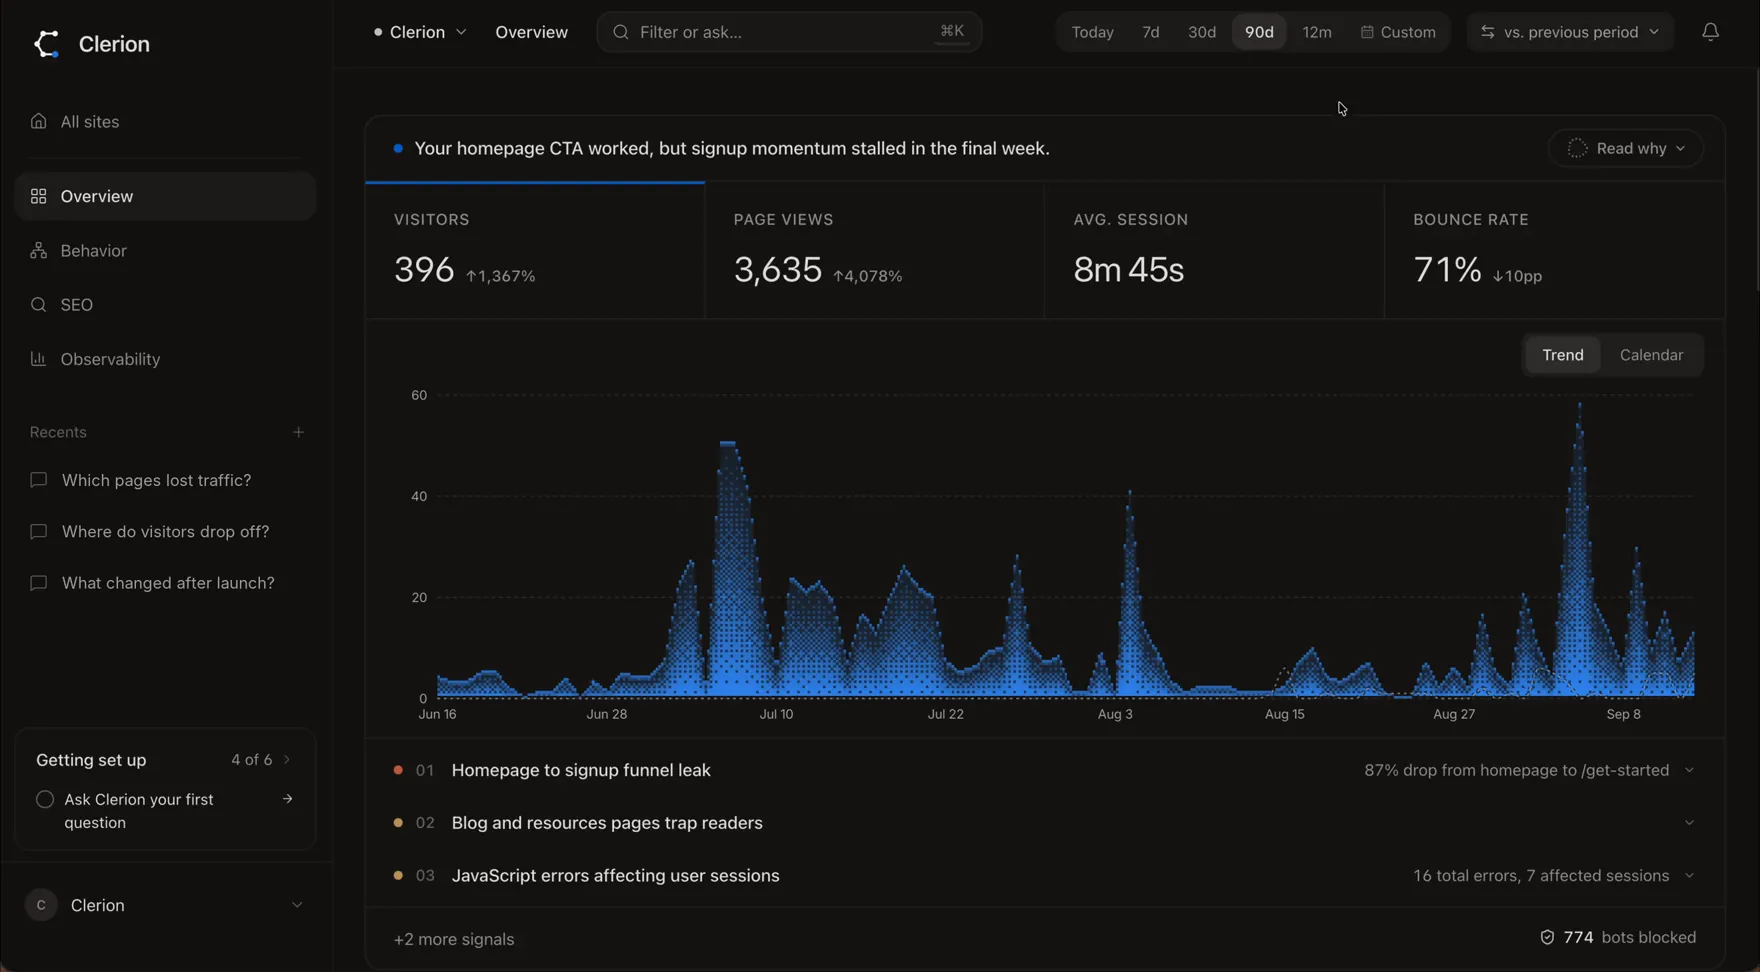Click the Filter or ask search field
Image resolution: width=1760 pixels, height=972 pixels.
pos(789,32)
